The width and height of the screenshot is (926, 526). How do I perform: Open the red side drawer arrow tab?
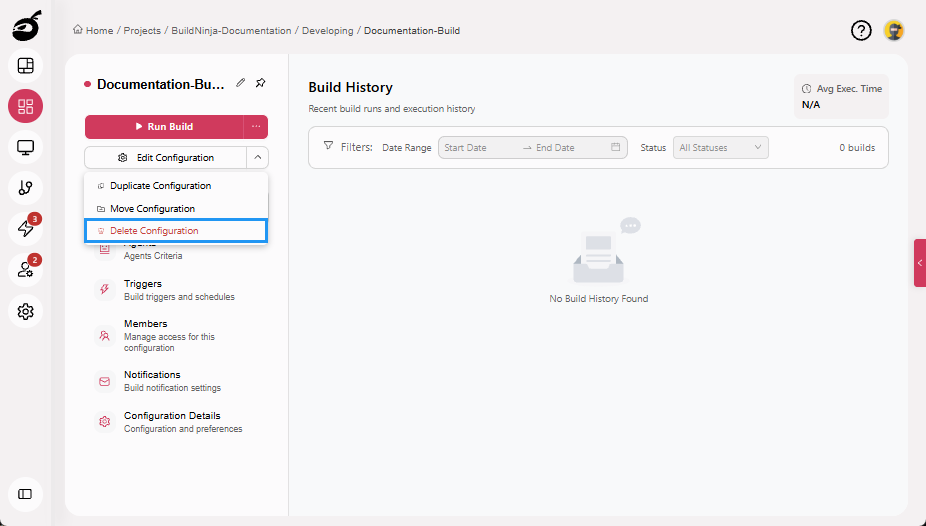pyautogui.click(x=920, y=263)
